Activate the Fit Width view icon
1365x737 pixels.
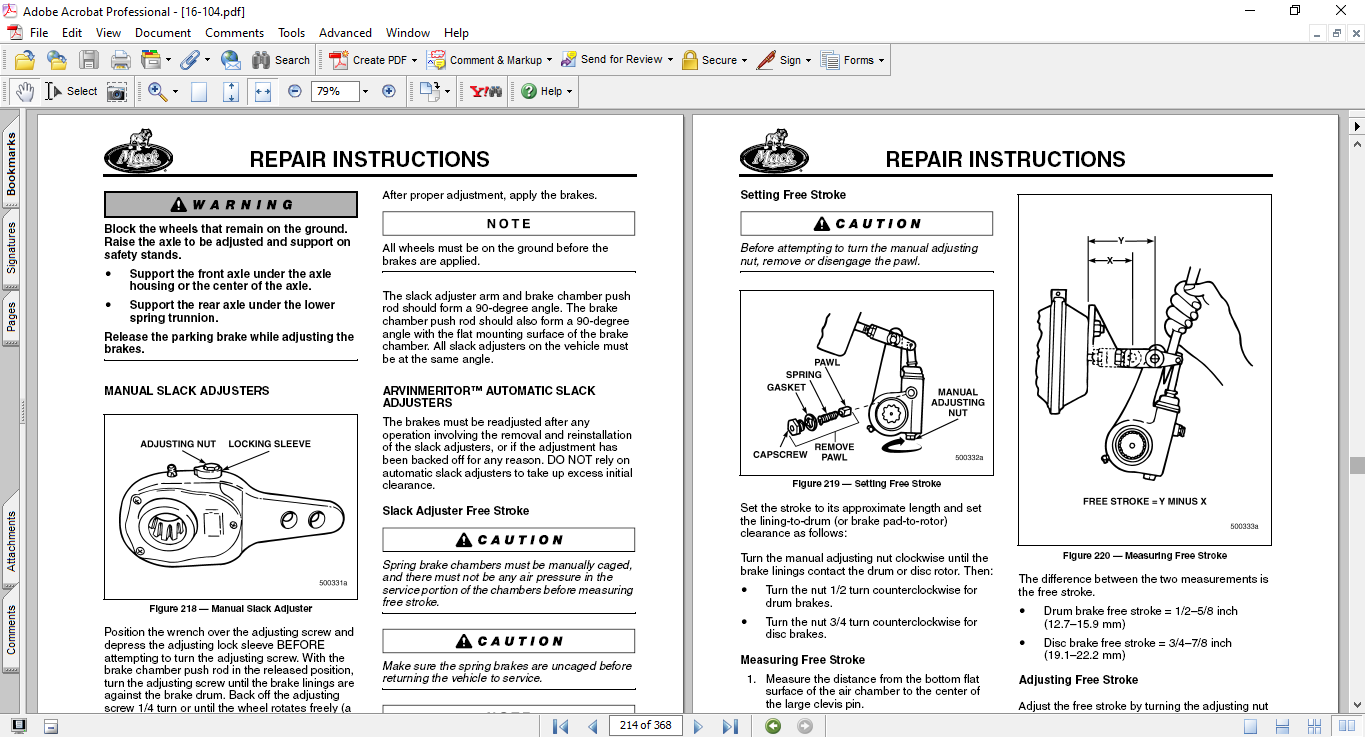tap(263, 91)
